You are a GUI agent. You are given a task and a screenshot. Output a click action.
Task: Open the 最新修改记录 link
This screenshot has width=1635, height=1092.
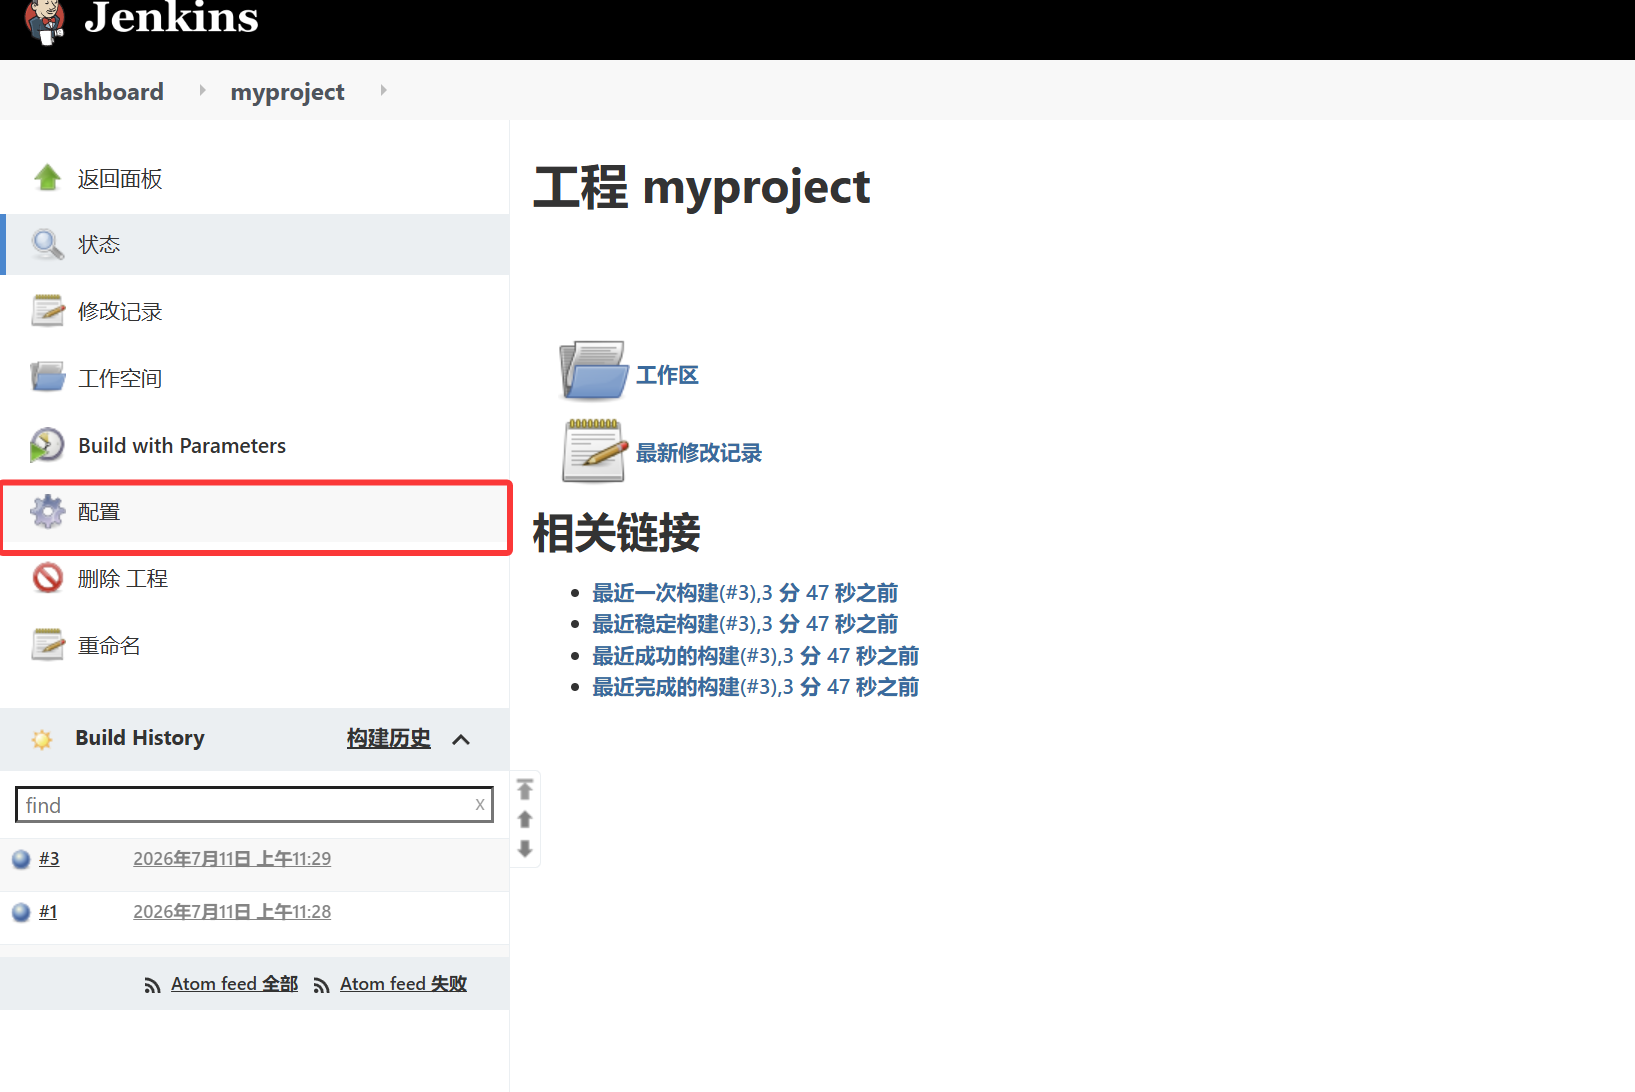point(698,453)
